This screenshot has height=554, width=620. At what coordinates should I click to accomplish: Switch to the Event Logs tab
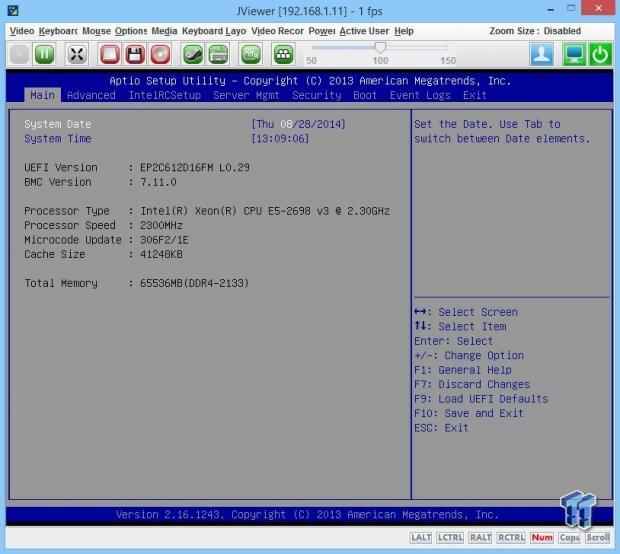420,95
